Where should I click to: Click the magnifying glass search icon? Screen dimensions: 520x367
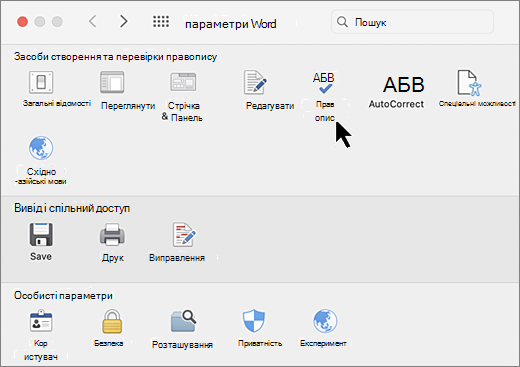pos(342,22)
